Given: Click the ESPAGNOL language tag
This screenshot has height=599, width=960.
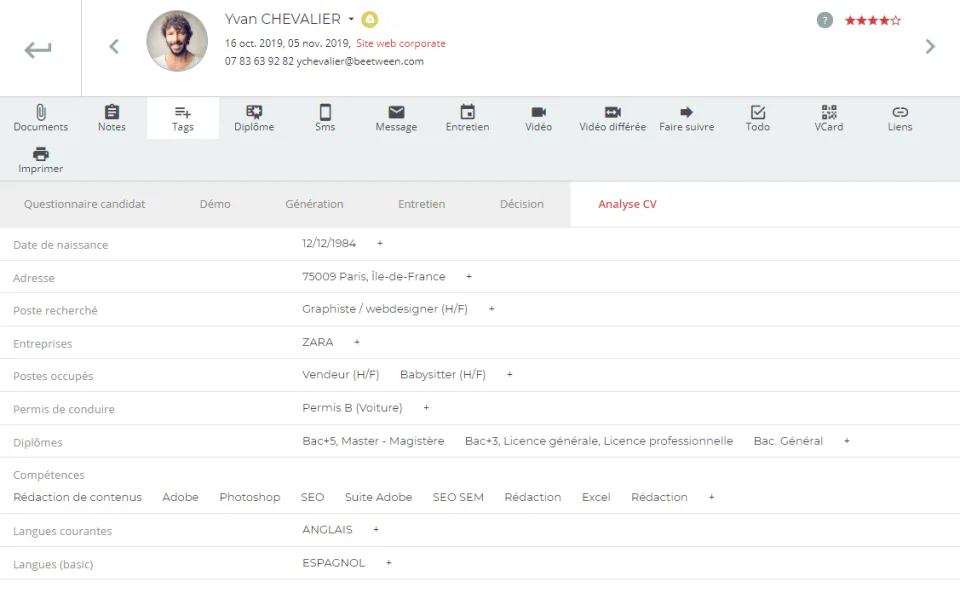Looking at the screenshot, I should [x=333, y=563].
